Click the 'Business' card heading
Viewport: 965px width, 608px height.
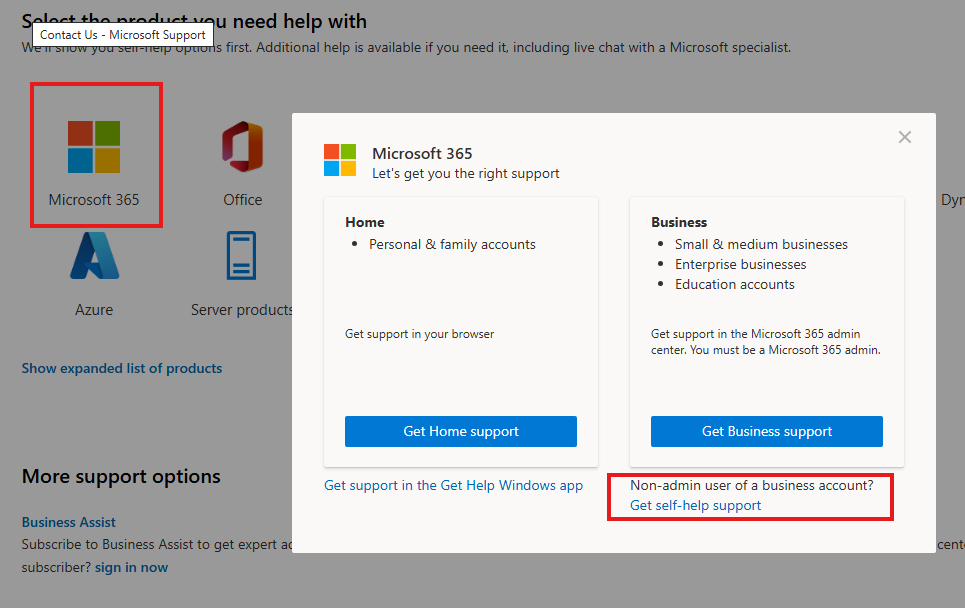point(679,222)
